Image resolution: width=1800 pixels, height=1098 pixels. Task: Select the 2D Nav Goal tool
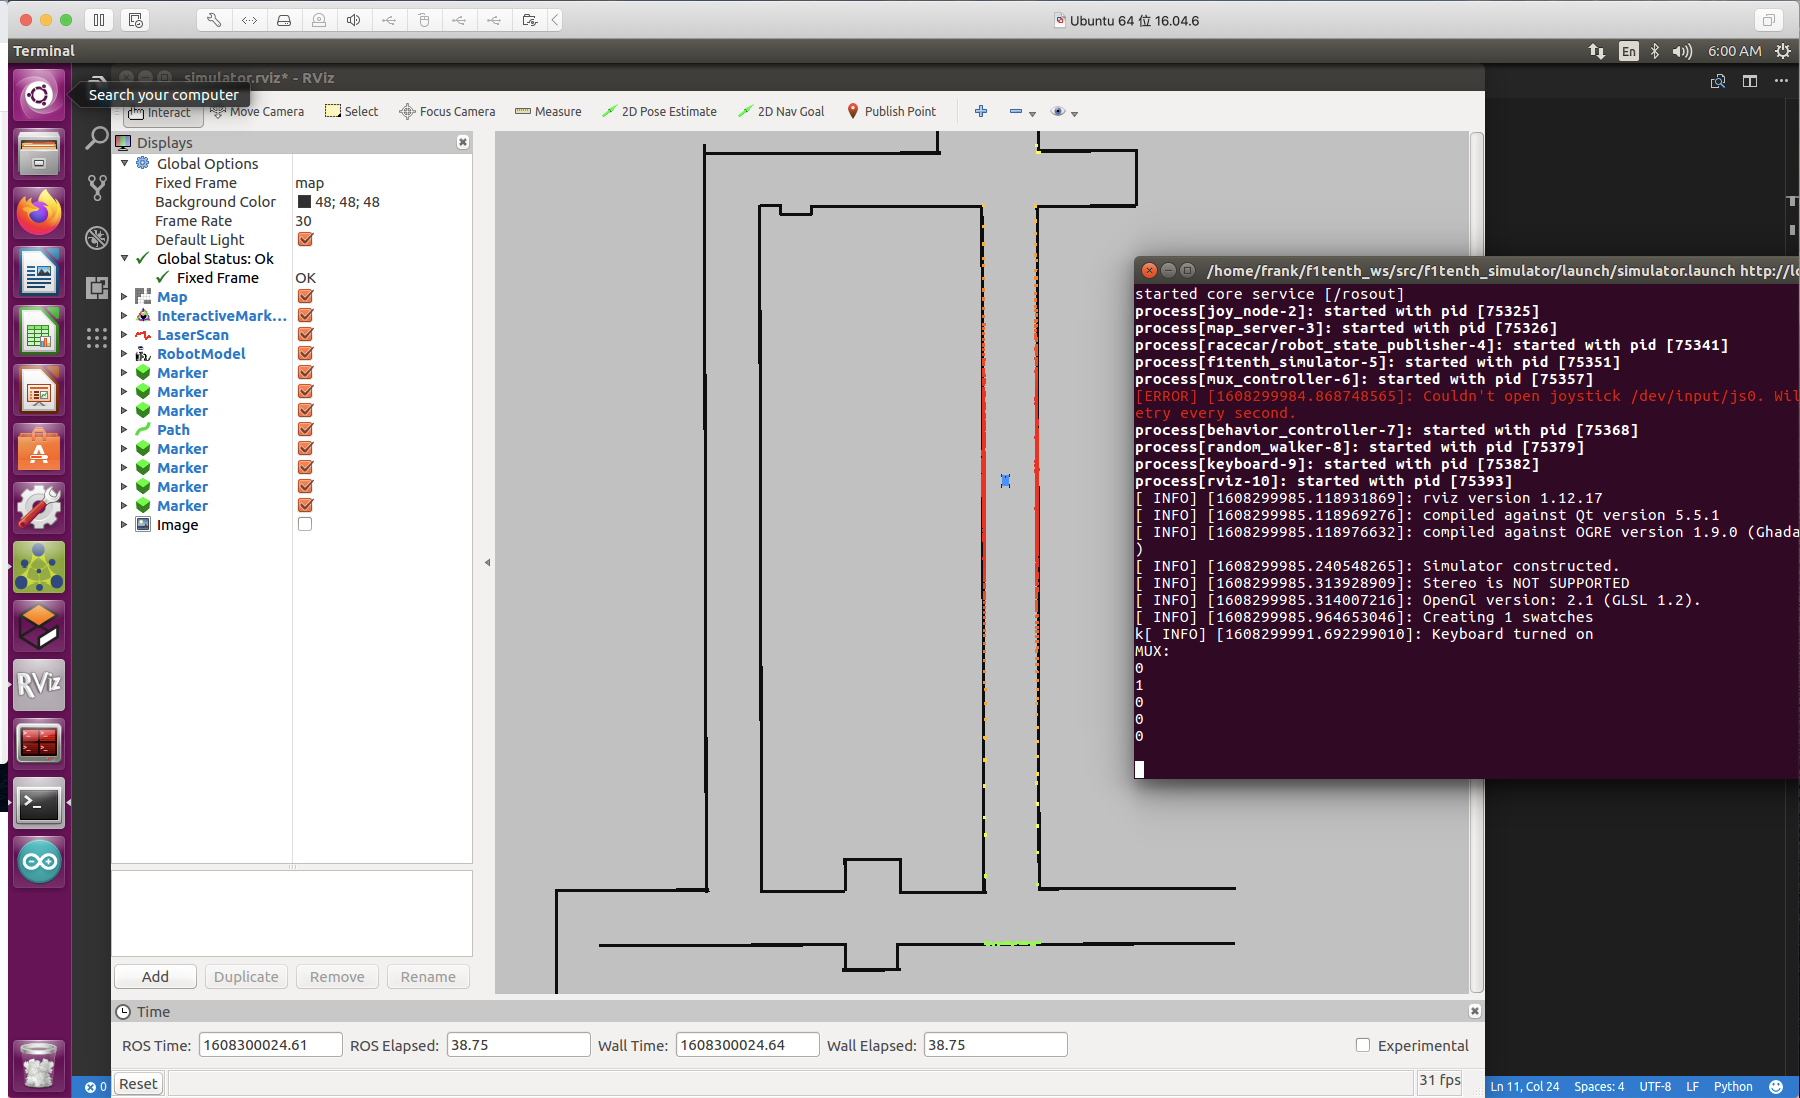pyautogui.click(x=781, y=111)
